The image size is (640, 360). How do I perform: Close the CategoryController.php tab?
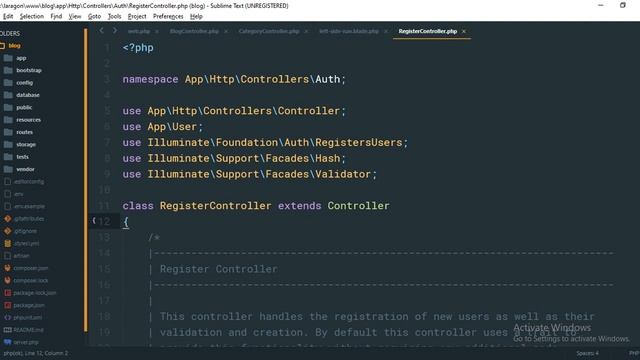[x=306, y=31]
